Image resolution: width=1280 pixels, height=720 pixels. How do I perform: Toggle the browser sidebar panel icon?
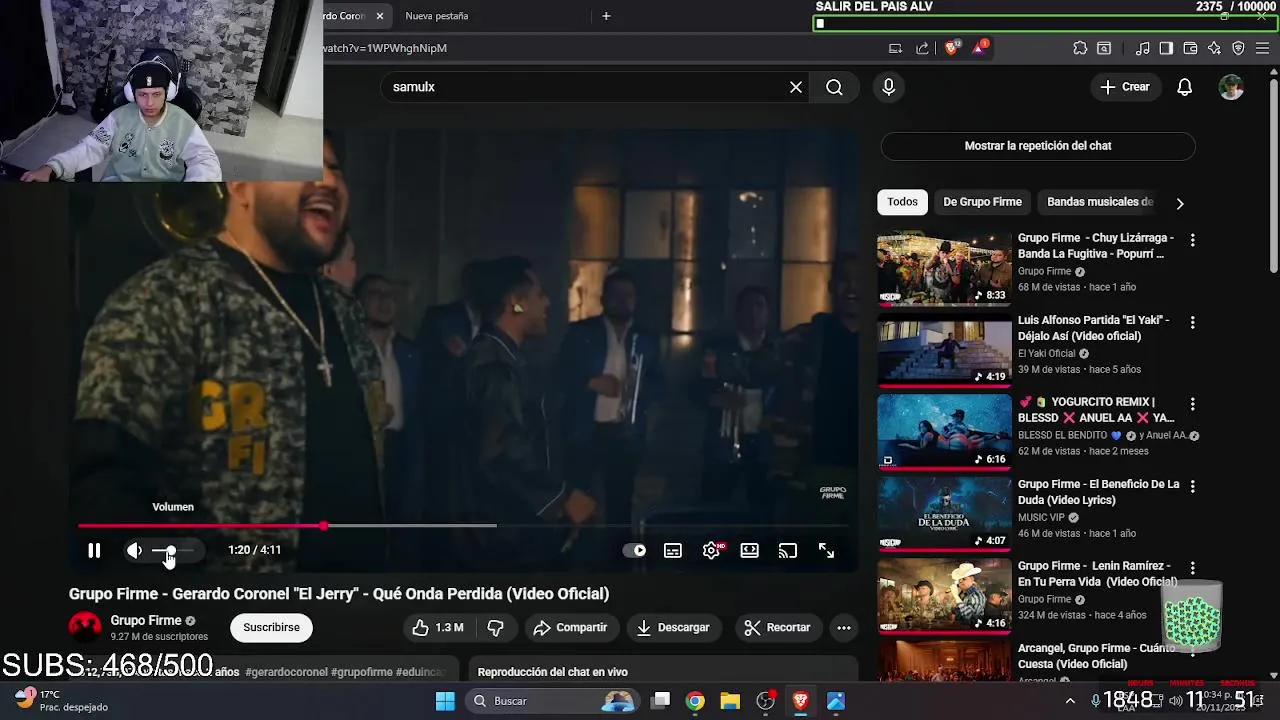1166,48
